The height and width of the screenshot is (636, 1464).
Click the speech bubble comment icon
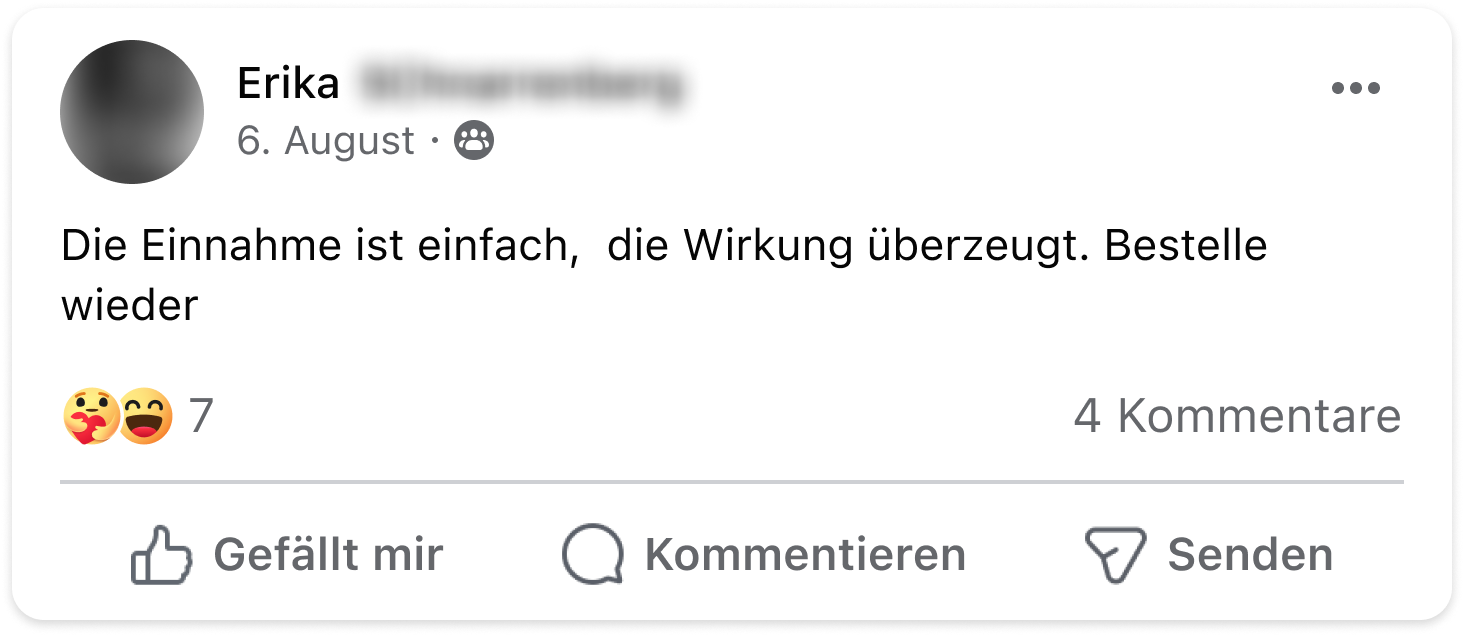pos(593,555)
